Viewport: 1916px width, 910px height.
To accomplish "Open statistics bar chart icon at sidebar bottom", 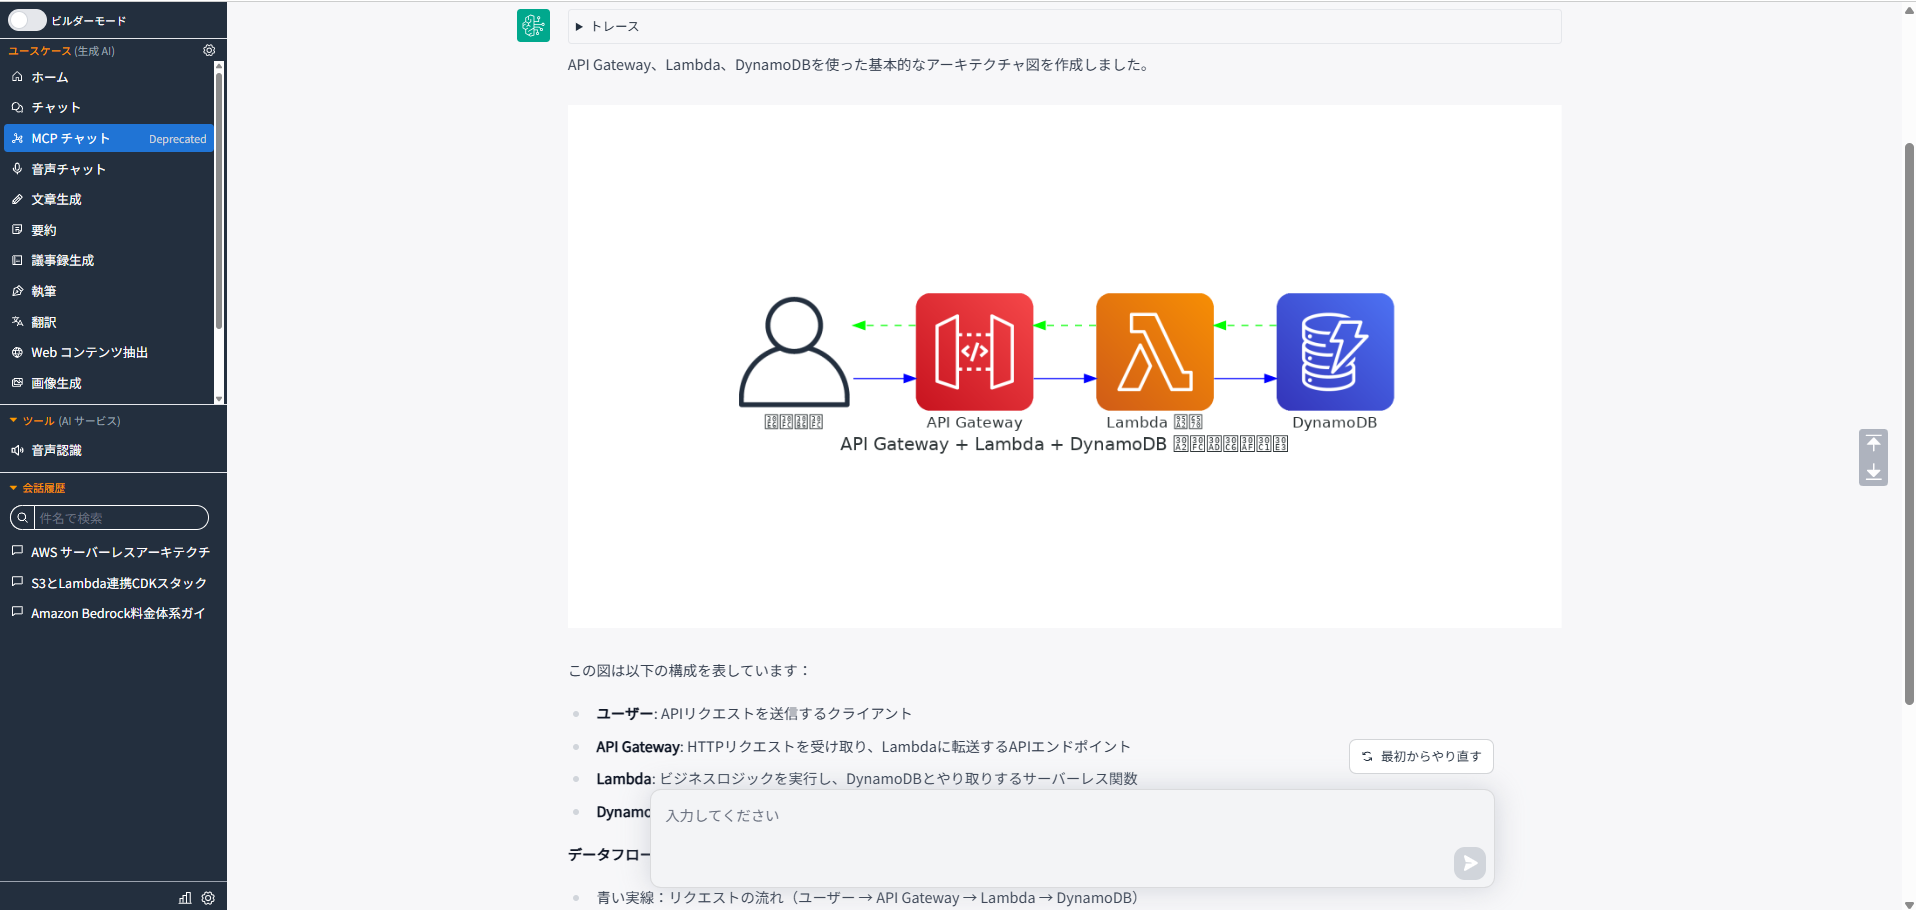I will tap(185, 898).
